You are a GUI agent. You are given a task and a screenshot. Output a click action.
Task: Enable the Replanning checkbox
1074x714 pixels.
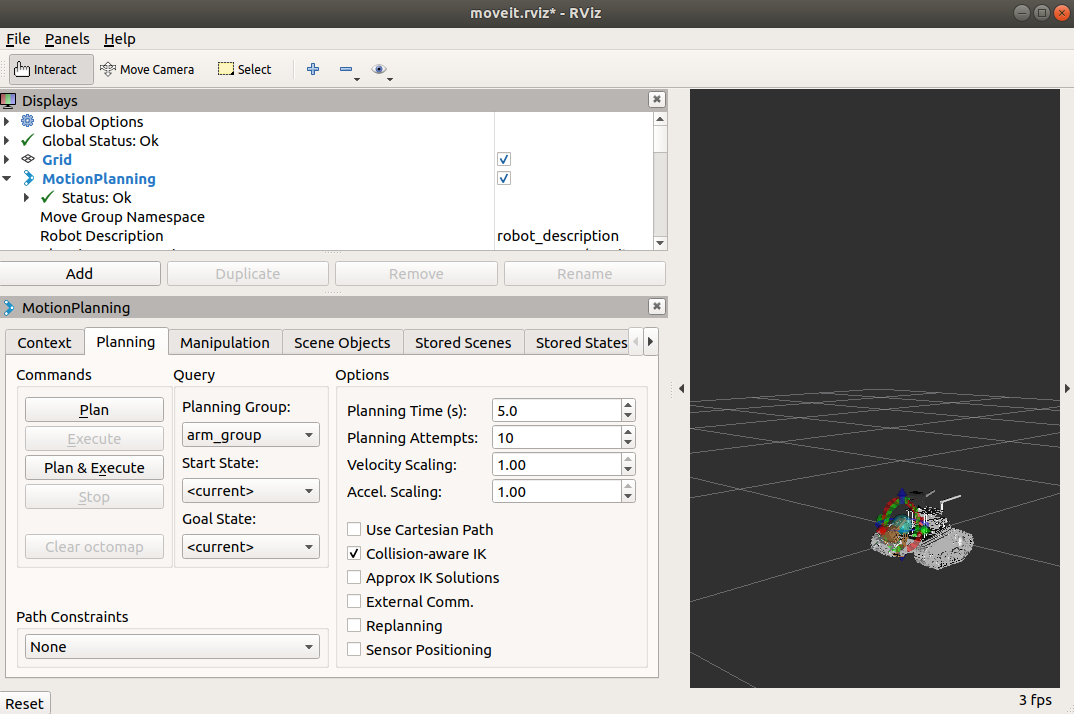pos(354,625)
